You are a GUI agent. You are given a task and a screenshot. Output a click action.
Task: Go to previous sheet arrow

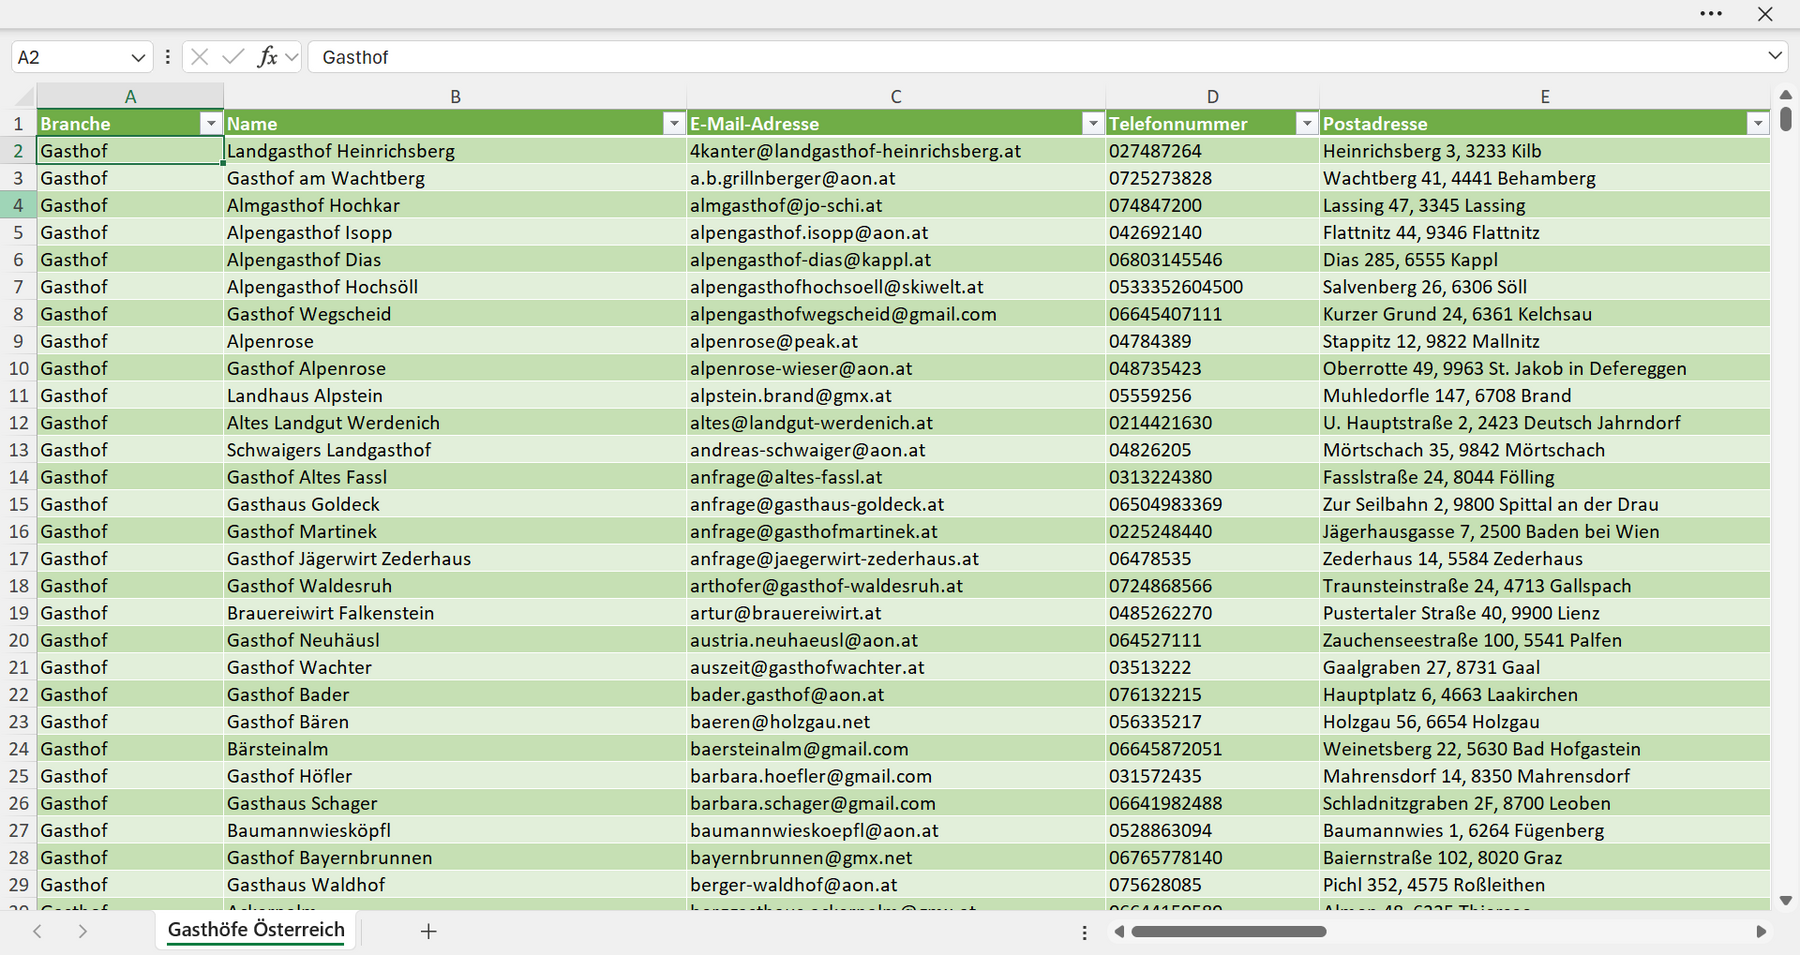click(37, 931)
